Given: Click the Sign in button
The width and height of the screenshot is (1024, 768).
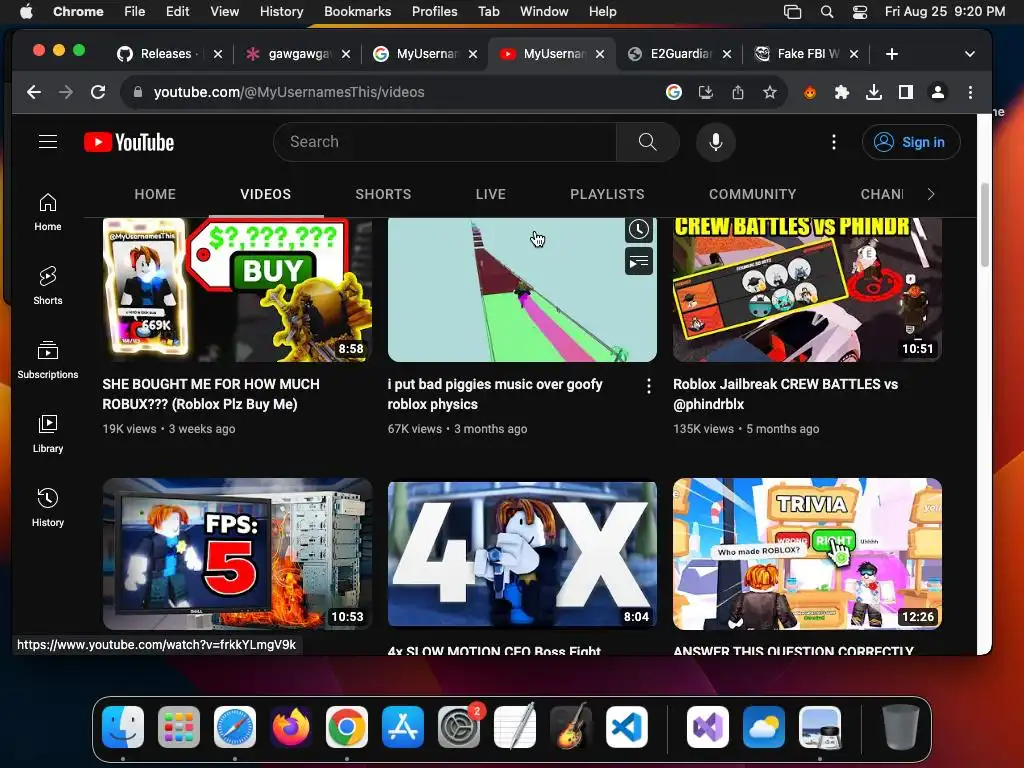Looking at the screenshot, I should [911, 142].
